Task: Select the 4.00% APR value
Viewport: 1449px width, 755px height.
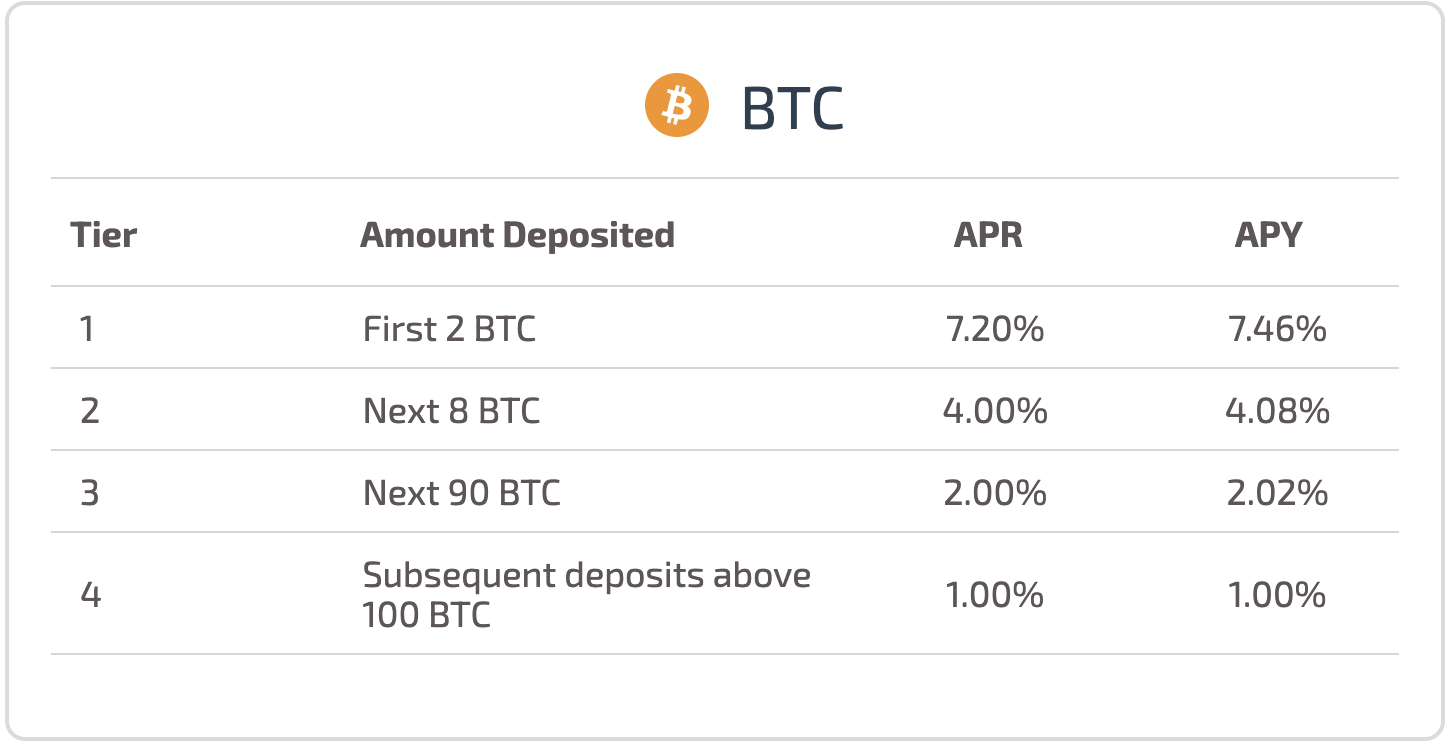Action: click(994, 411)
